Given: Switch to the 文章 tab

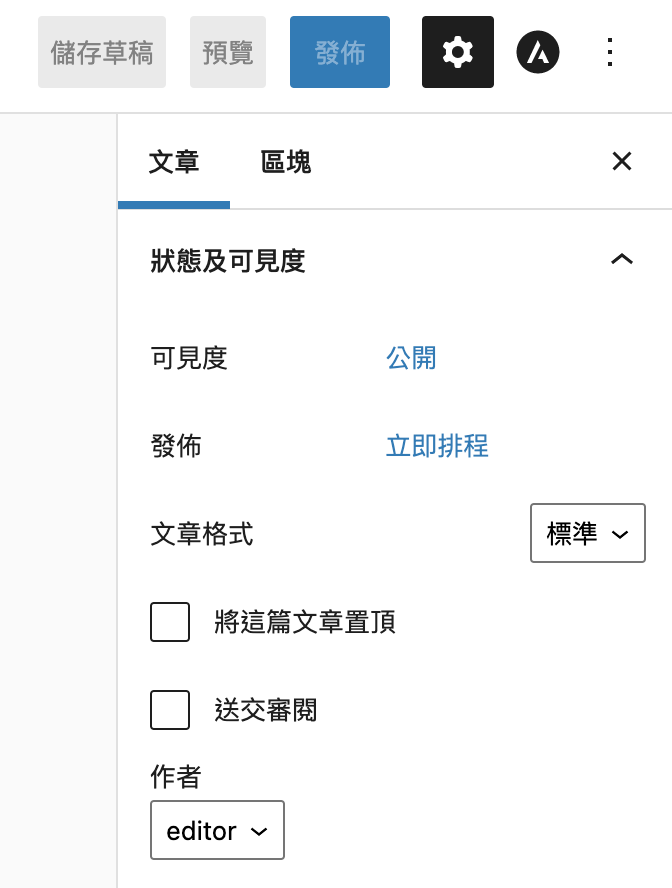Looking at the screenshot, I should pyautogui.click(x=174, y=162).
